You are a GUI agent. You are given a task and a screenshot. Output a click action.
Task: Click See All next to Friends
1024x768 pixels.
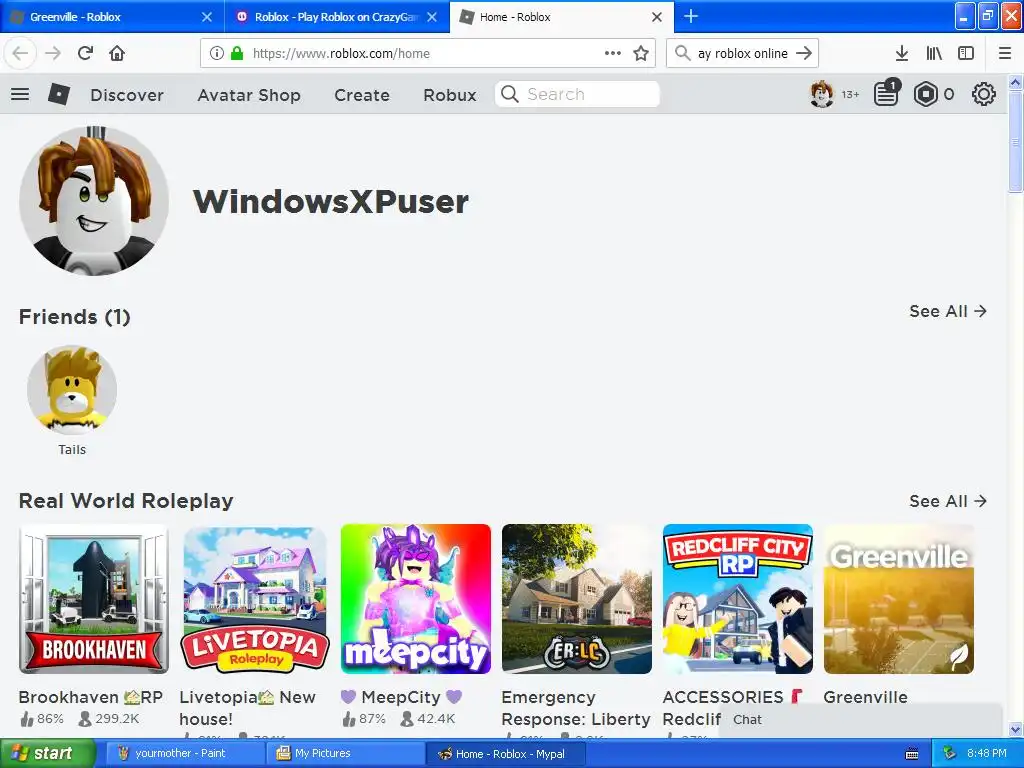948,312
